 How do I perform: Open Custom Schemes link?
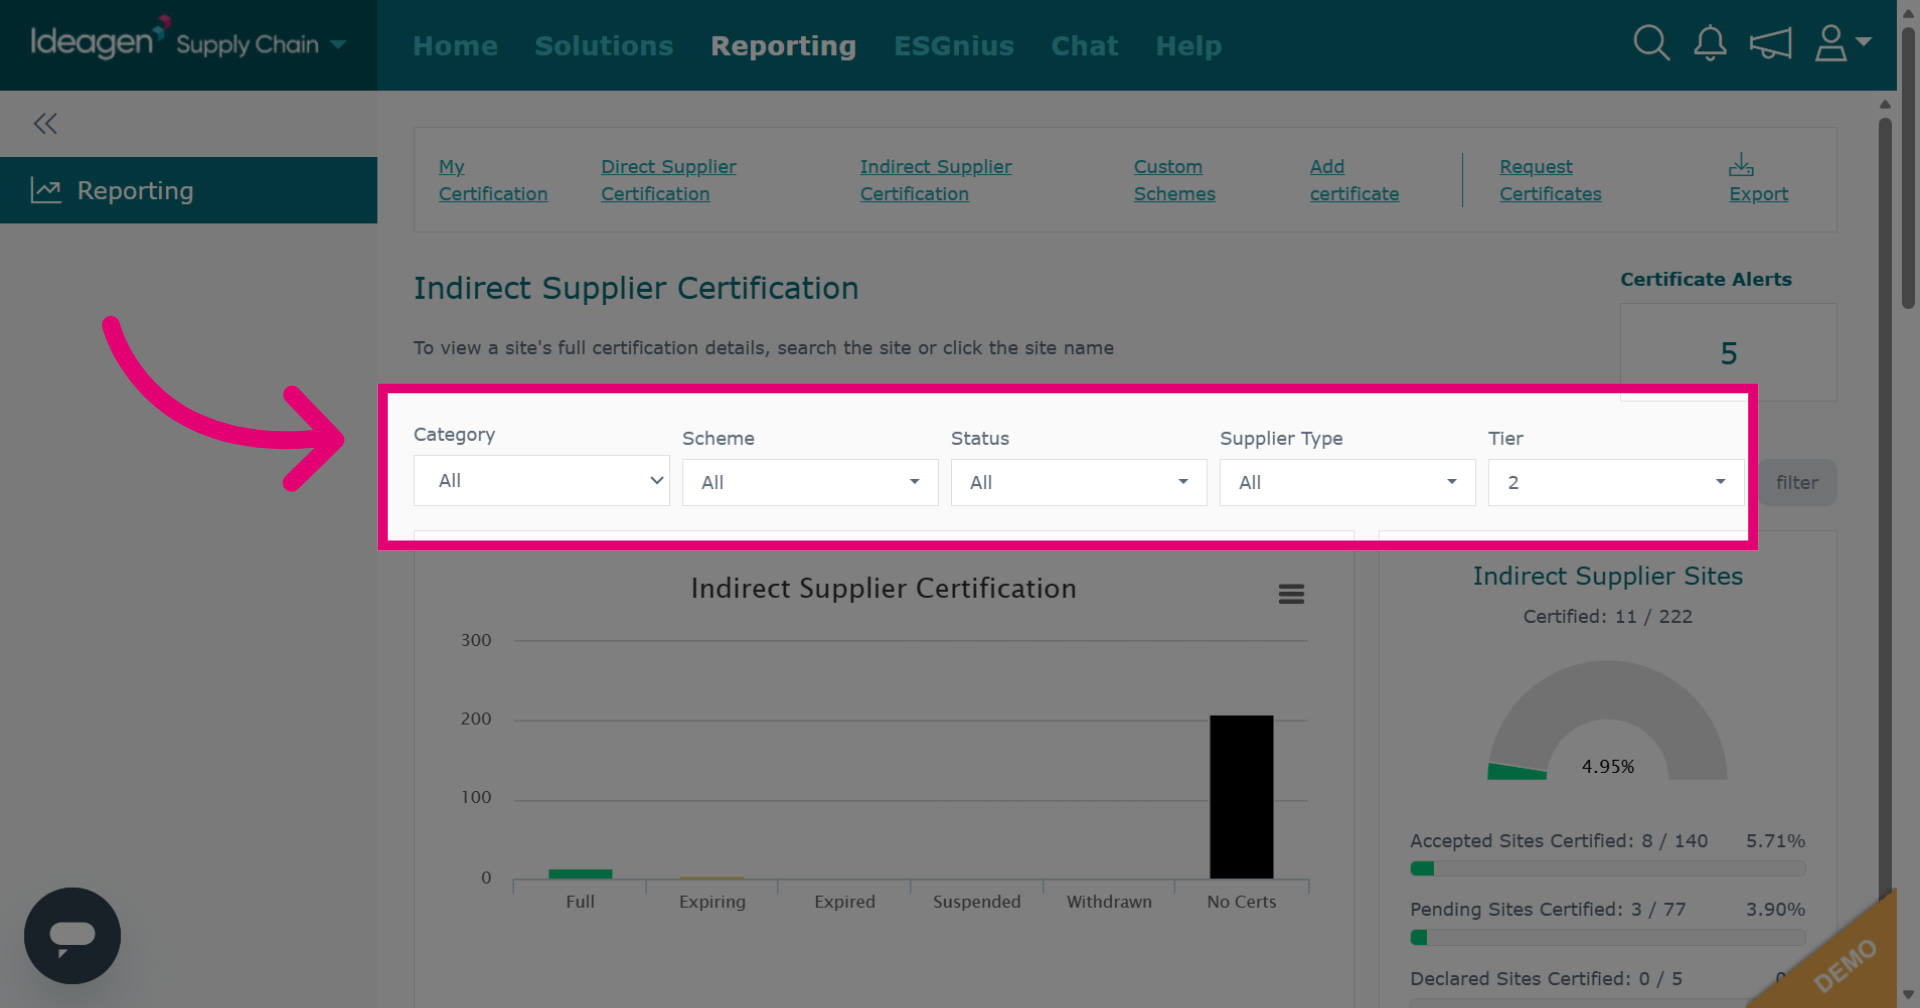pyautogui.click(x=1175, y=180)
